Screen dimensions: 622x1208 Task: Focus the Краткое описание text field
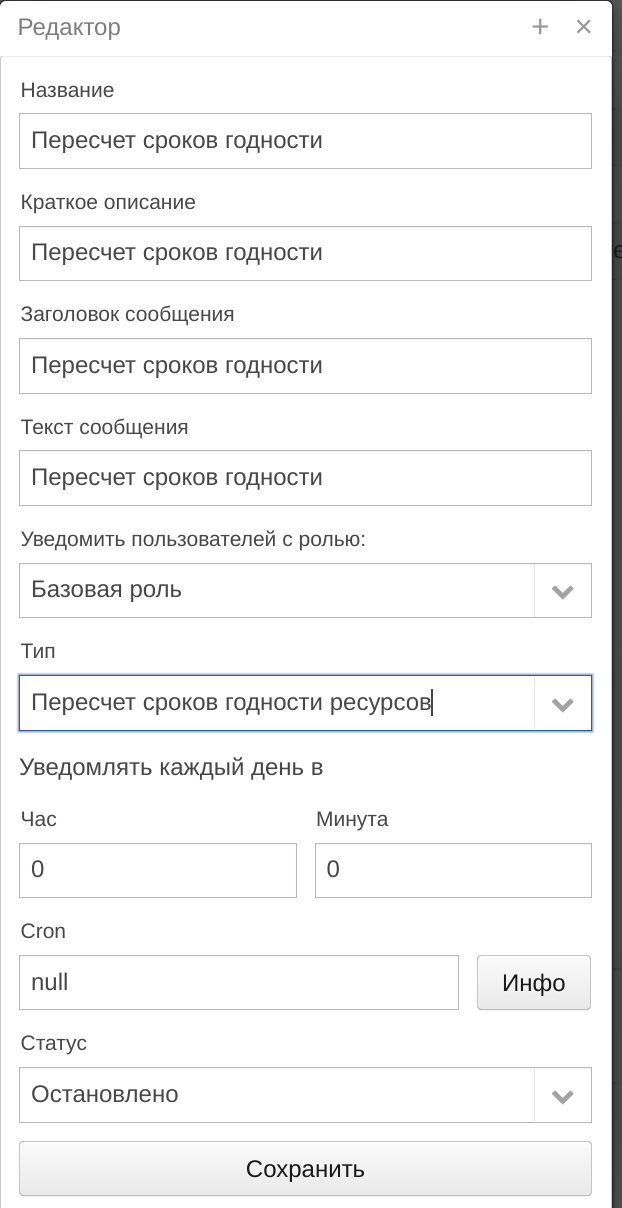pos(305,252)
